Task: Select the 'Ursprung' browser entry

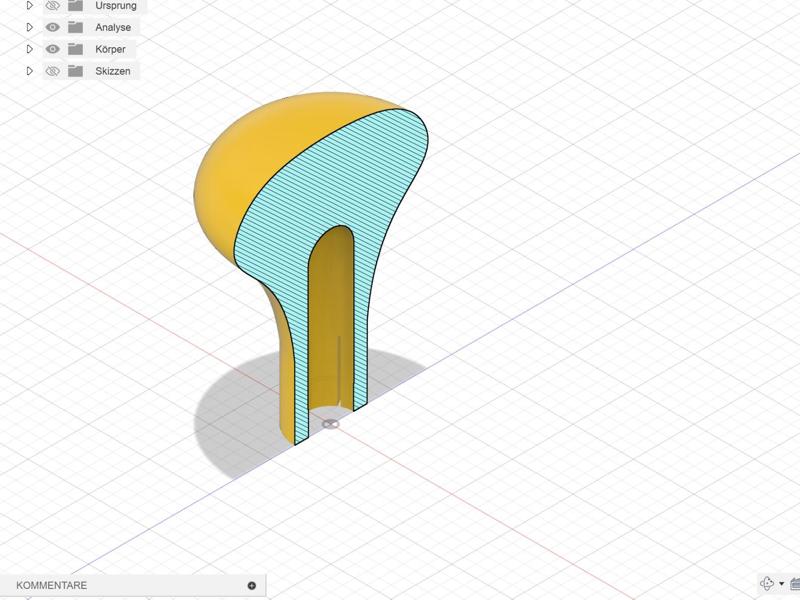Action: [116, 6]
